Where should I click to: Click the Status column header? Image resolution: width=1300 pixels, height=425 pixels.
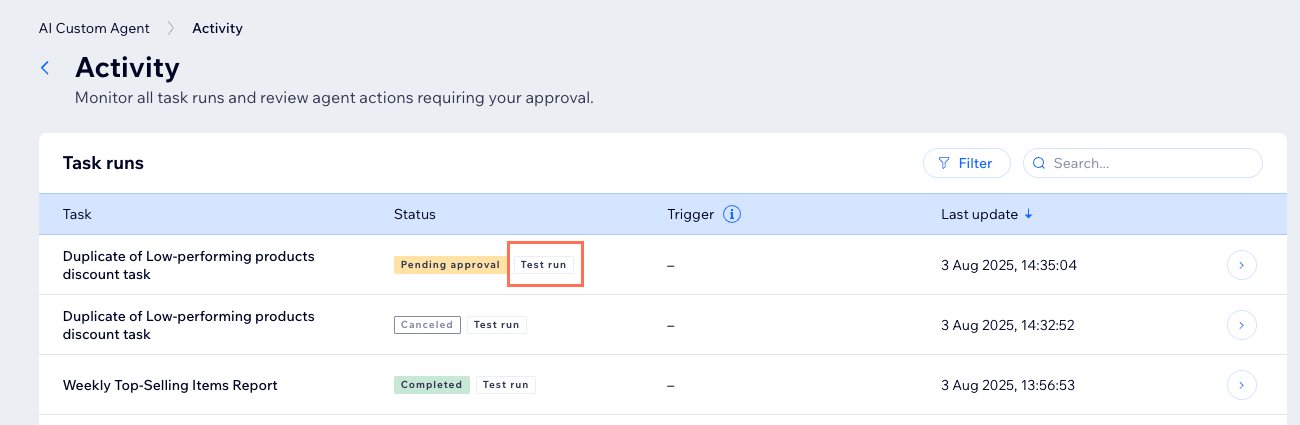pyautogui.click(x=414, y=214)
